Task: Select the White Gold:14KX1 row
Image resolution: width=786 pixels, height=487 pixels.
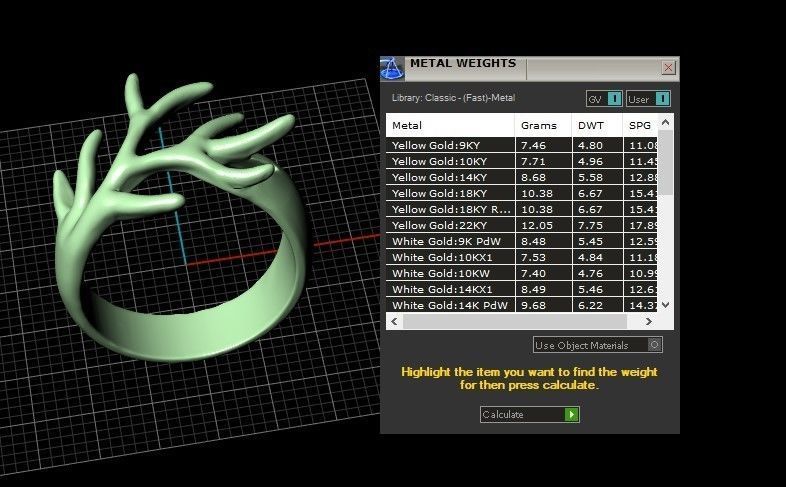Action: pyautogui.click(x=521, y=290)
